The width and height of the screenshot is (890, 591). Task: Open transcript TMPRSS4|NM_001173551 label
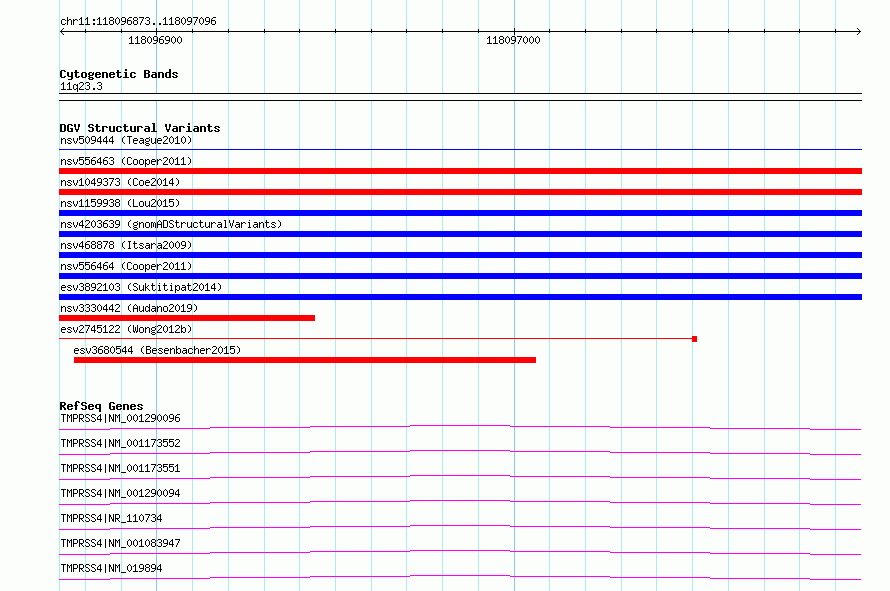tap(120, 468)
